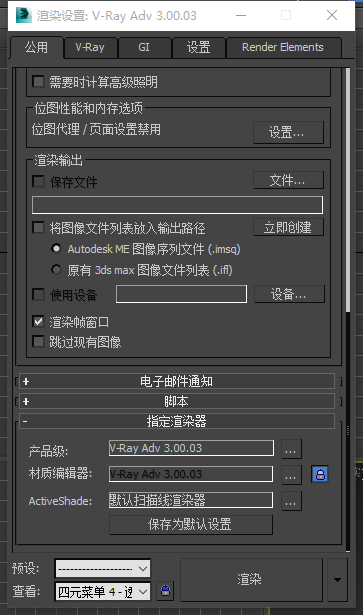This screenshot has width=363, height=615.
Task: Enable the 使用设备 checkbox
Action: [38, 294]
